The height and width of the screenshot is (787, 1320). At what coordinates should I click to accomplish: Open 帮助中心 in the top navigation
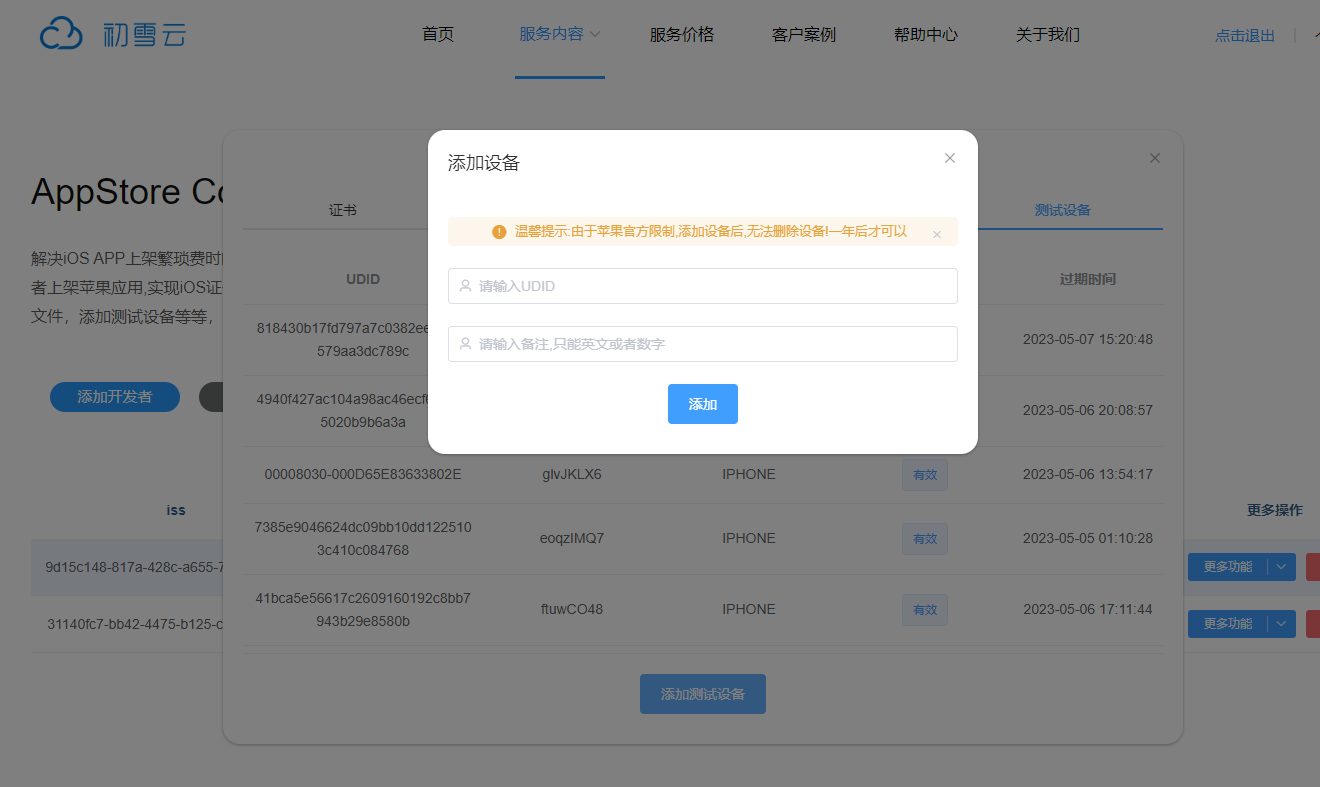tap(926, 35)
